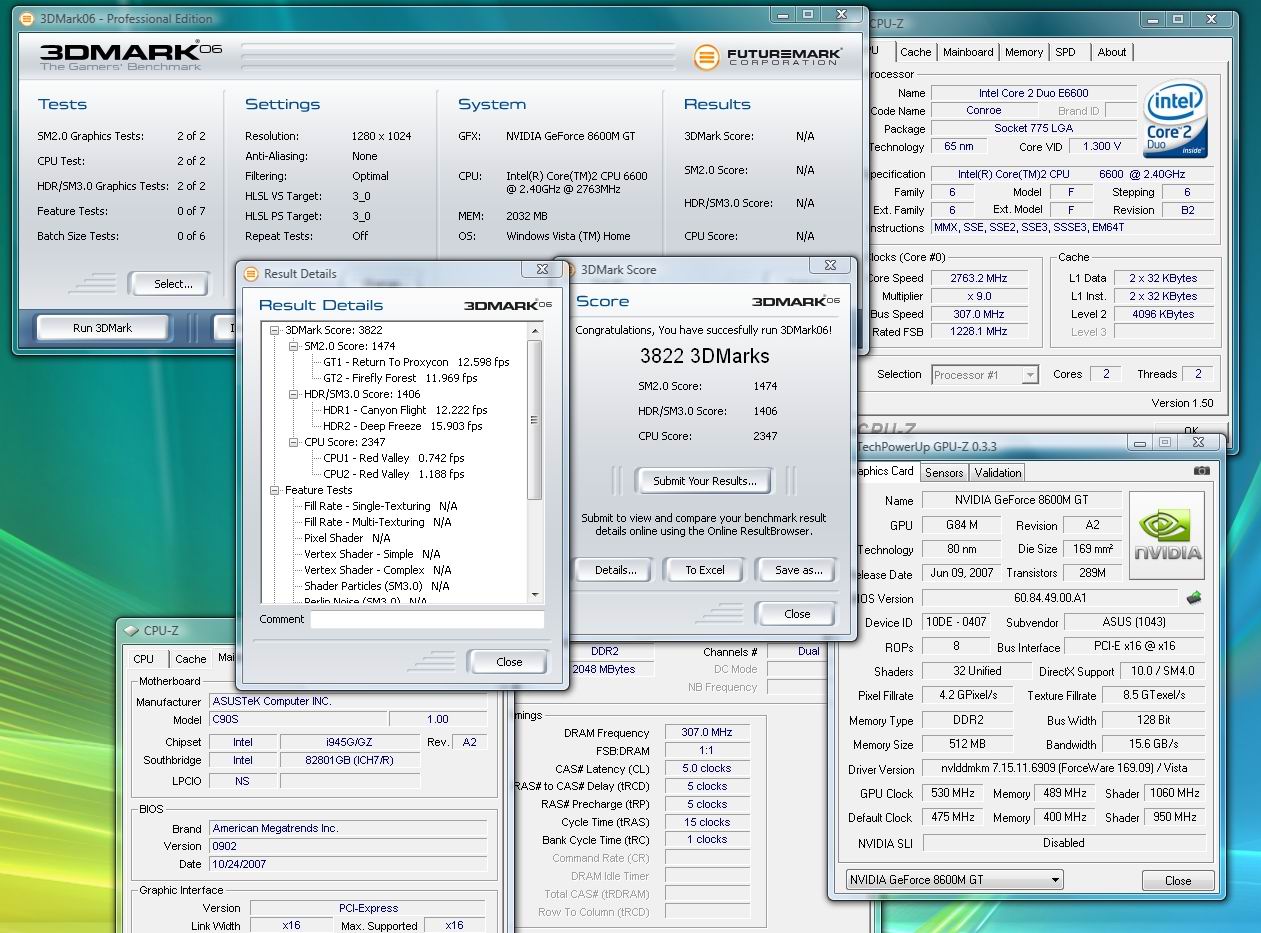Minimize the GPU-Z window

1139,442
